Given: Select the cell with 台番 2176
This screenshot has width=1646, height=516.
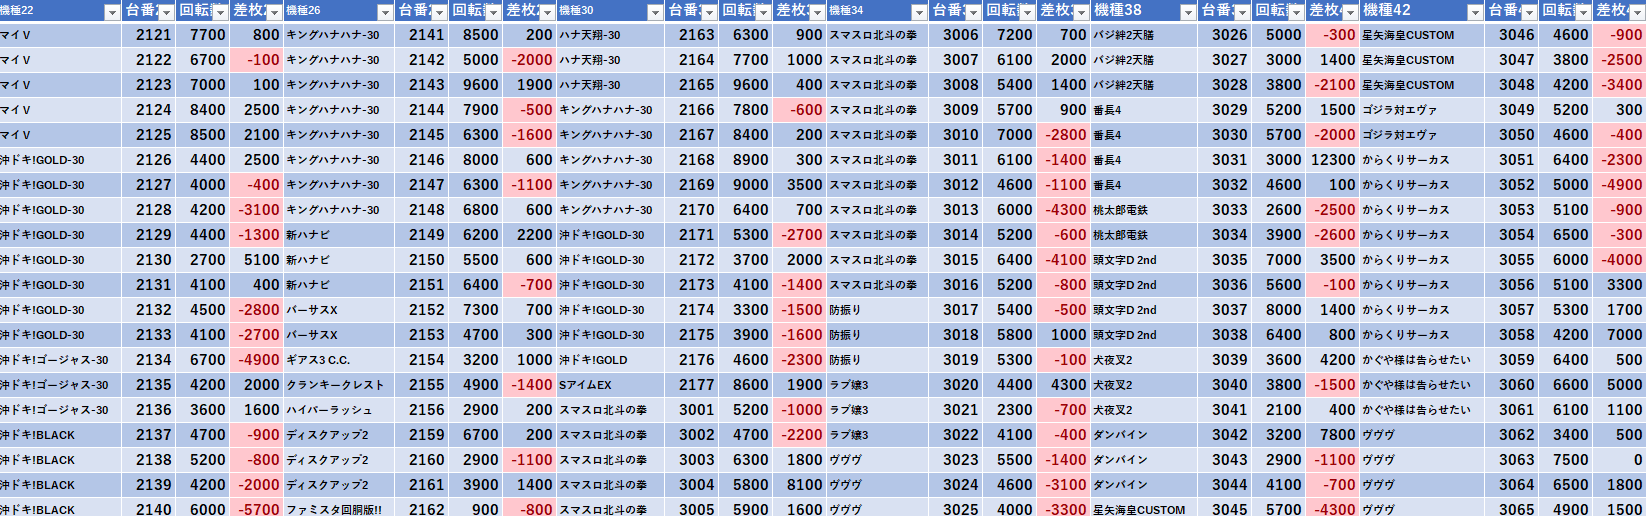Looking at the screenshot, I should [692, 360].
